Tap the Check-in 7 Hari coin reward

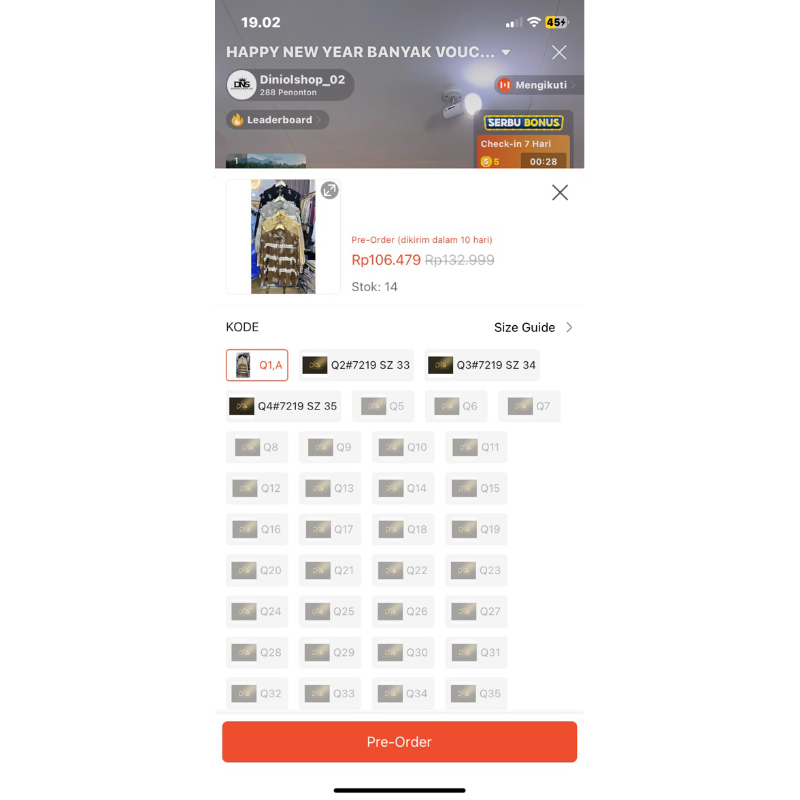click(523, 152)
